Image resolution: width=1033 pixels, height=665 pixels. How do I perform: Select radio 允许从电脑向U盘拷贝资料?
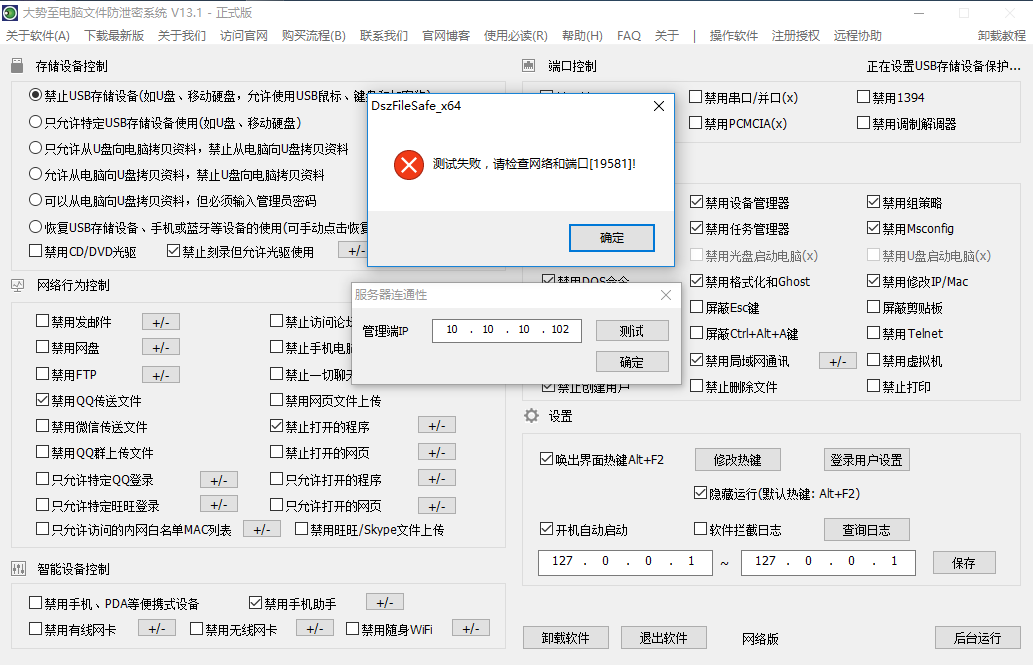point(36,174)
